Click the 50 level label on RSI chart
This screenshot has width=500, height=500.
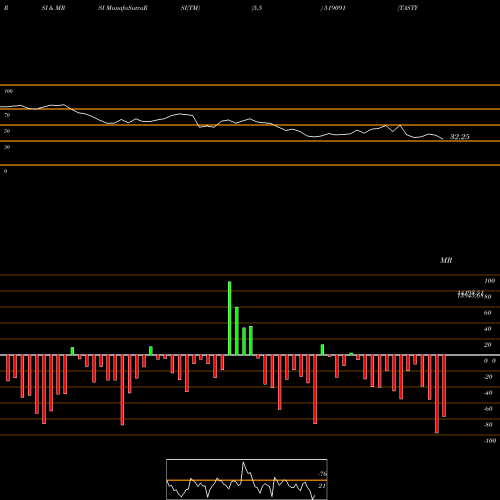click(x=7, y=131)
